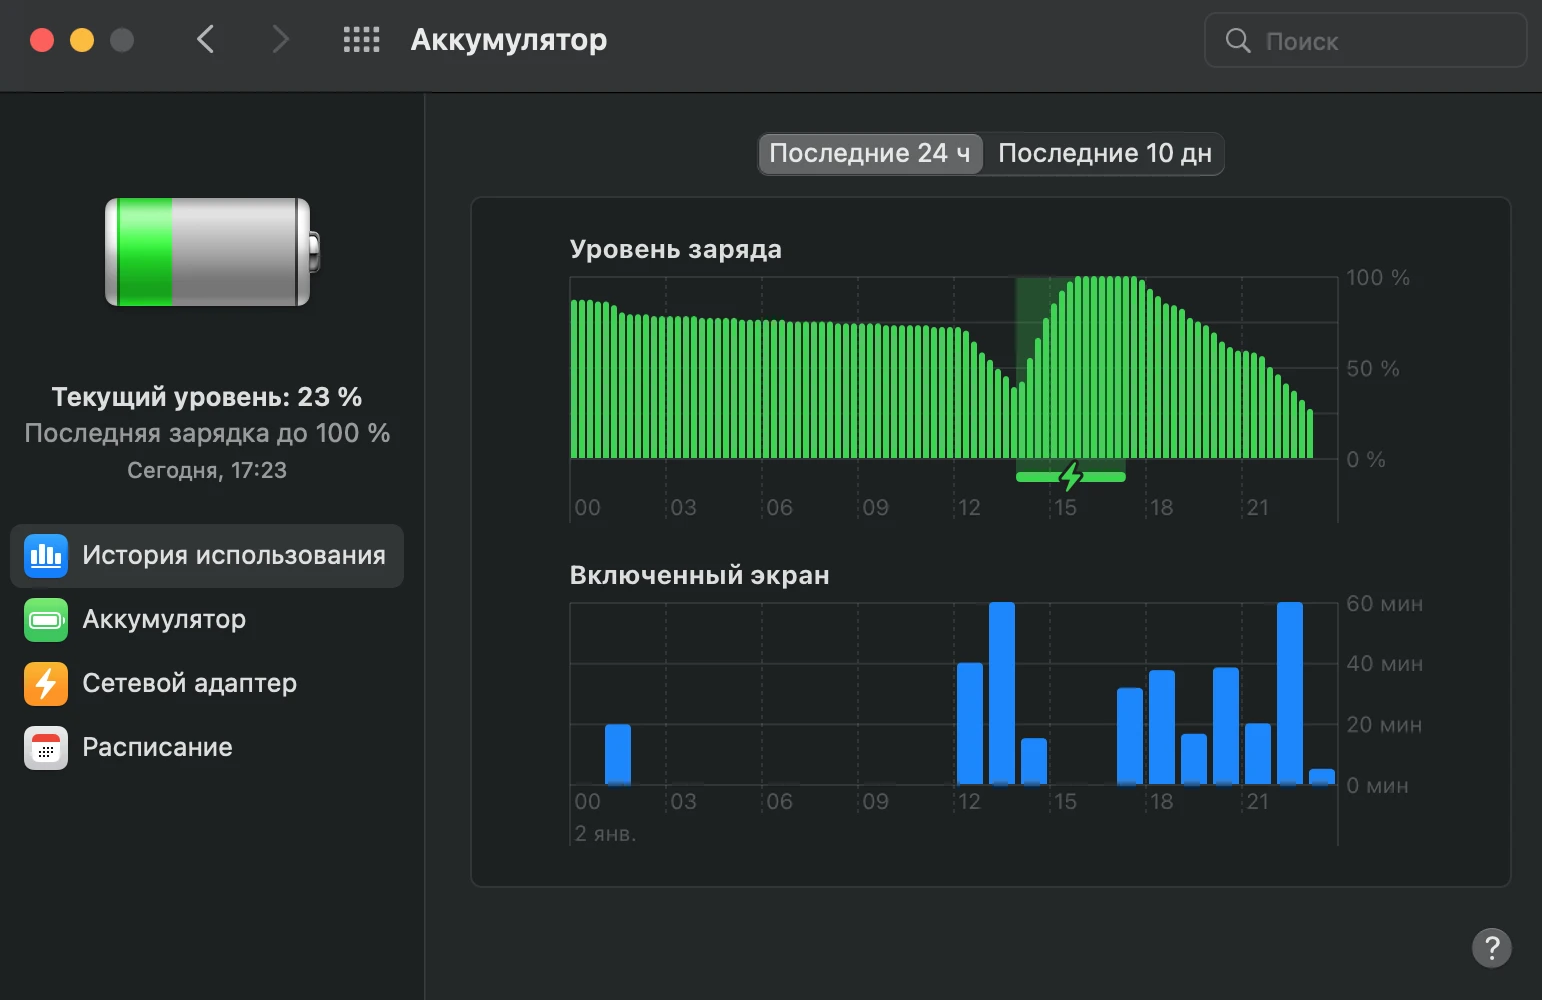
Task: Switch to the Последние 10 дн tab
Action: pos(1104,153)
